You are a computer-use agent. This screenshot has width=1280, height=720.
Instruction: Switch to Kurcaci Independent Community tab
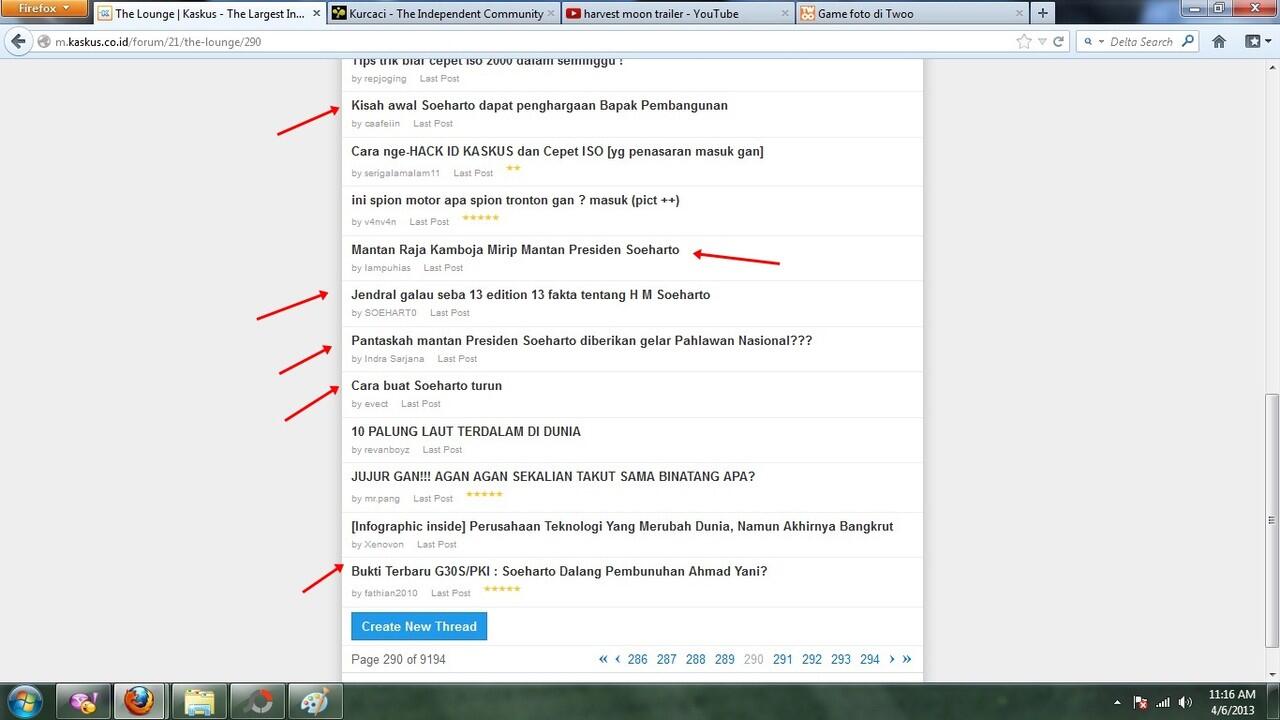(x=445, y=14)
